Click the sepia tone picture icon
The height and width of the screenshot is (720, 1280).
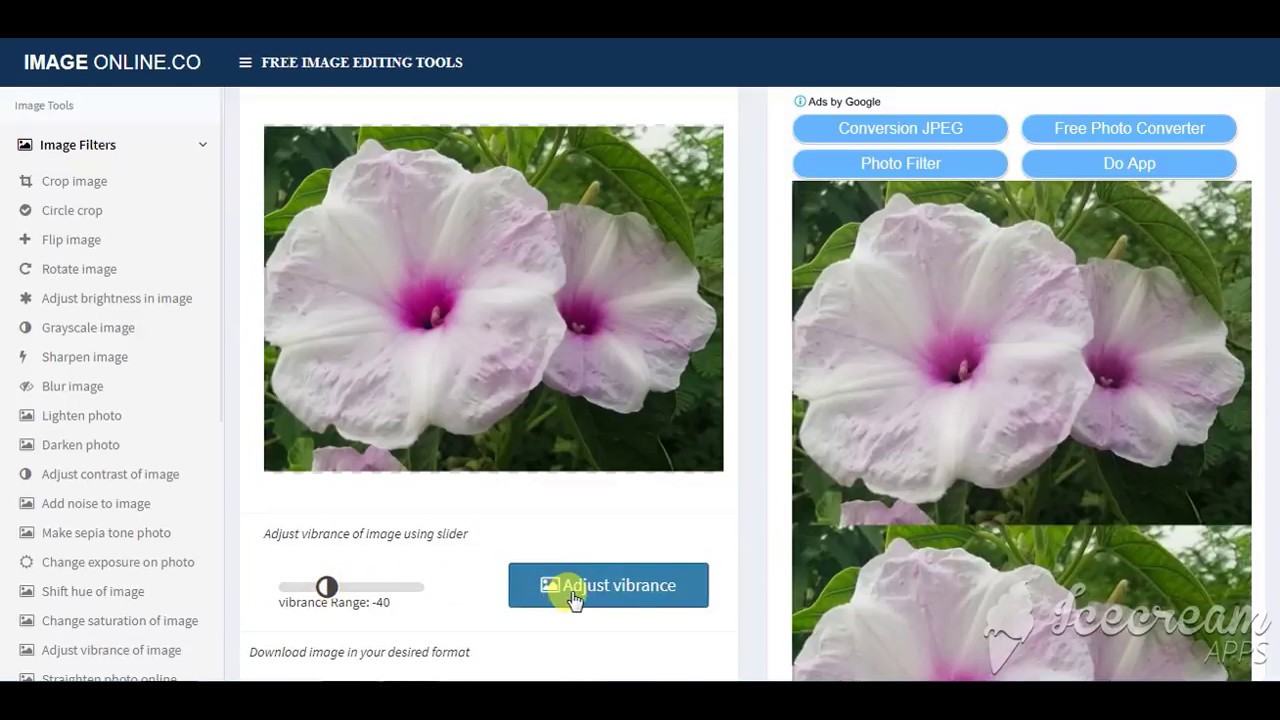pyautogui.click(x=26, y=532)
